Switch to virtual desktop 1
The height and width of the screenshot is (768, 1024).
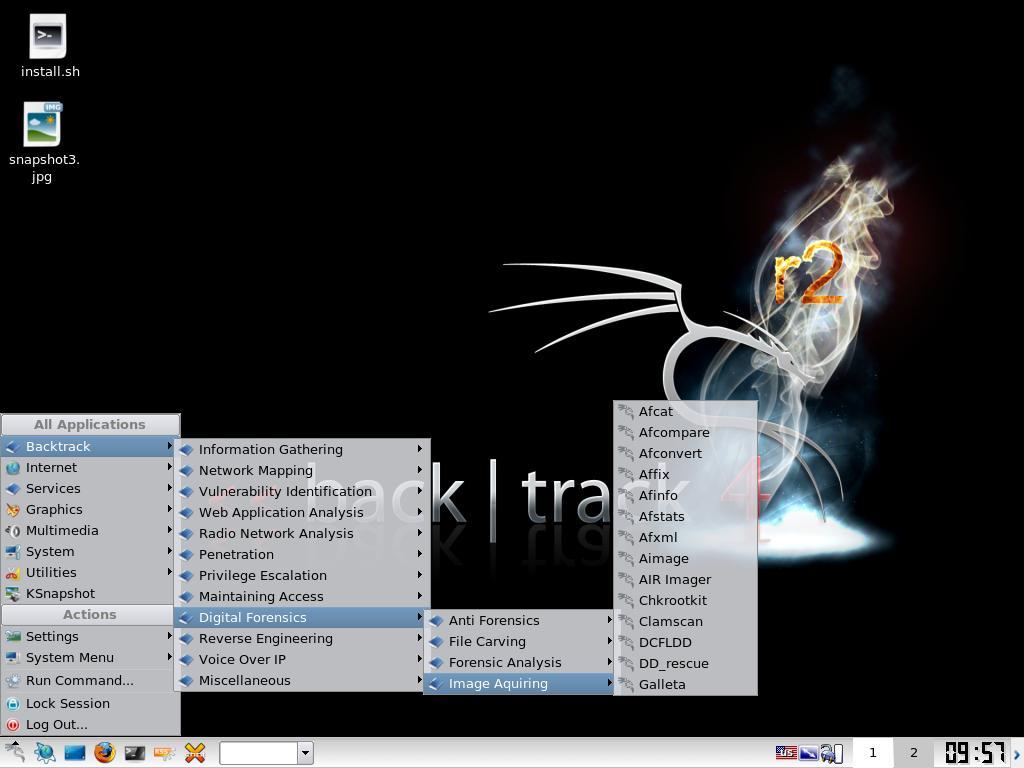pos(872,753)
